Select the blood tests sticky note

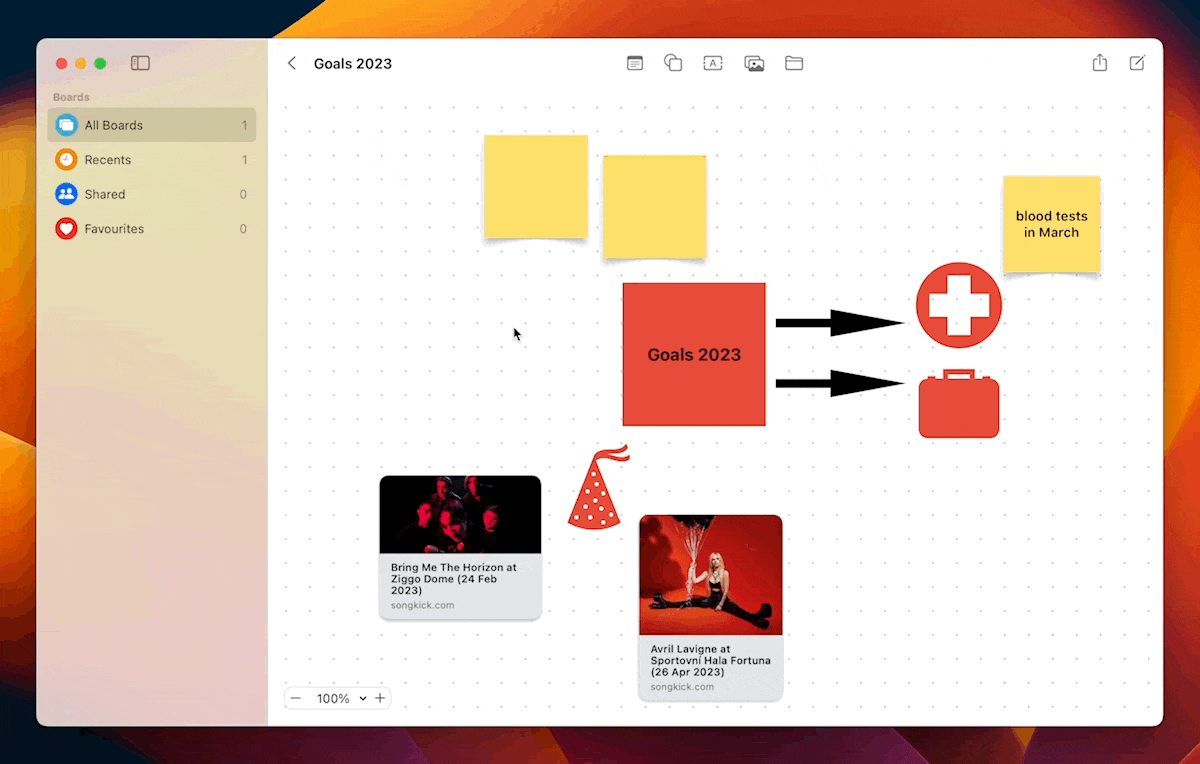1051,224
